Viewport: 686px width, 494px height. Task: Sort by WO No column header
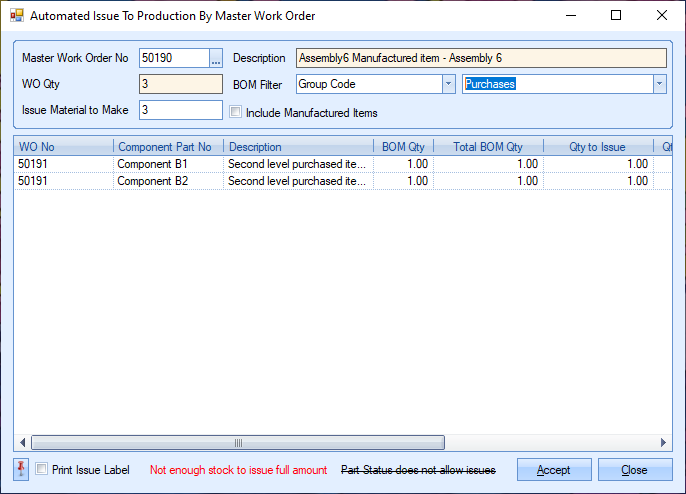click(63, 147)
